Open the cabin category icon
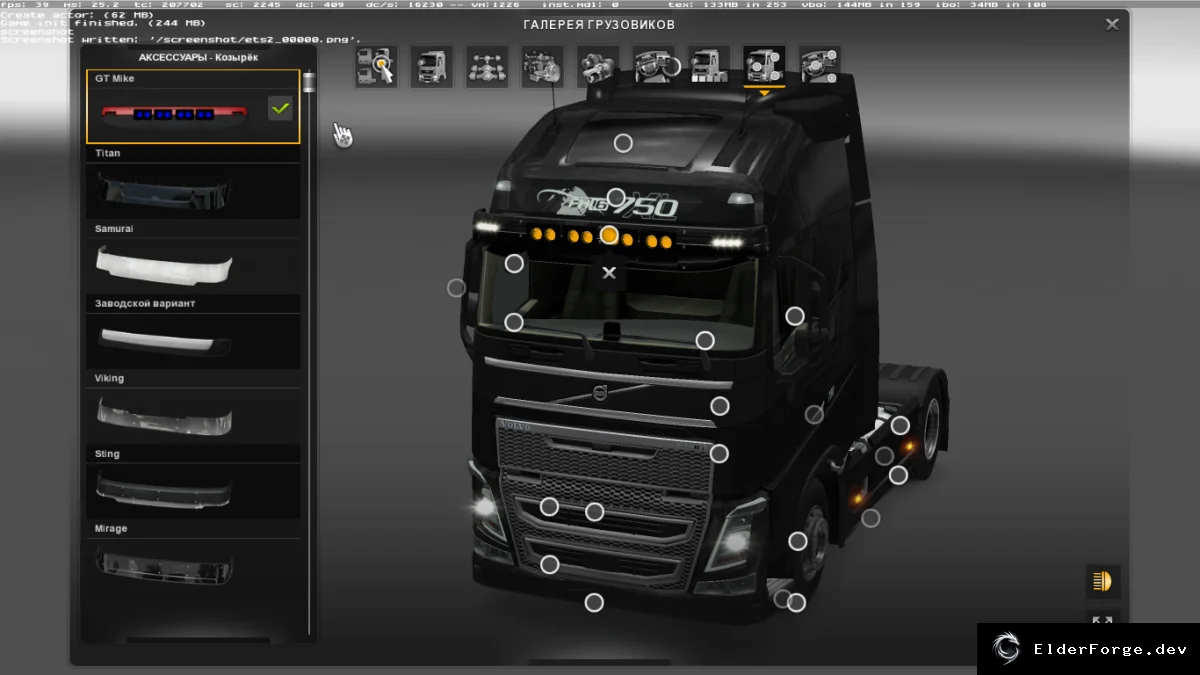 tap(431, 67)
